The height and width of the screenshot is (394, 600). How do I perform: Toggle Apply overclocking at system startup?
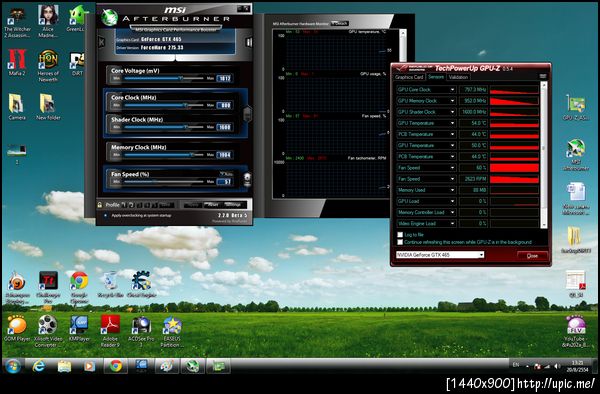(105, 215)
